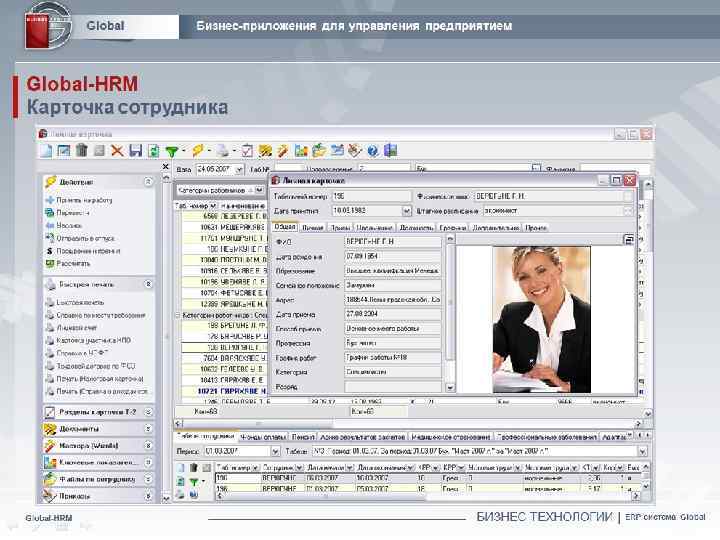This screenshot has width=720, height=540.
Task: Switch to the Должность tab
Action: [x=416, y=228]
